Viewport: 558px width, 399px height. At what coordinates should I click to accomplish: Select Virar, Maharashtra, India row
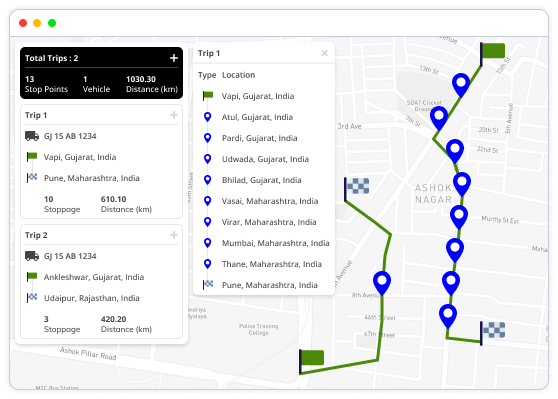[x=269, y=222]
